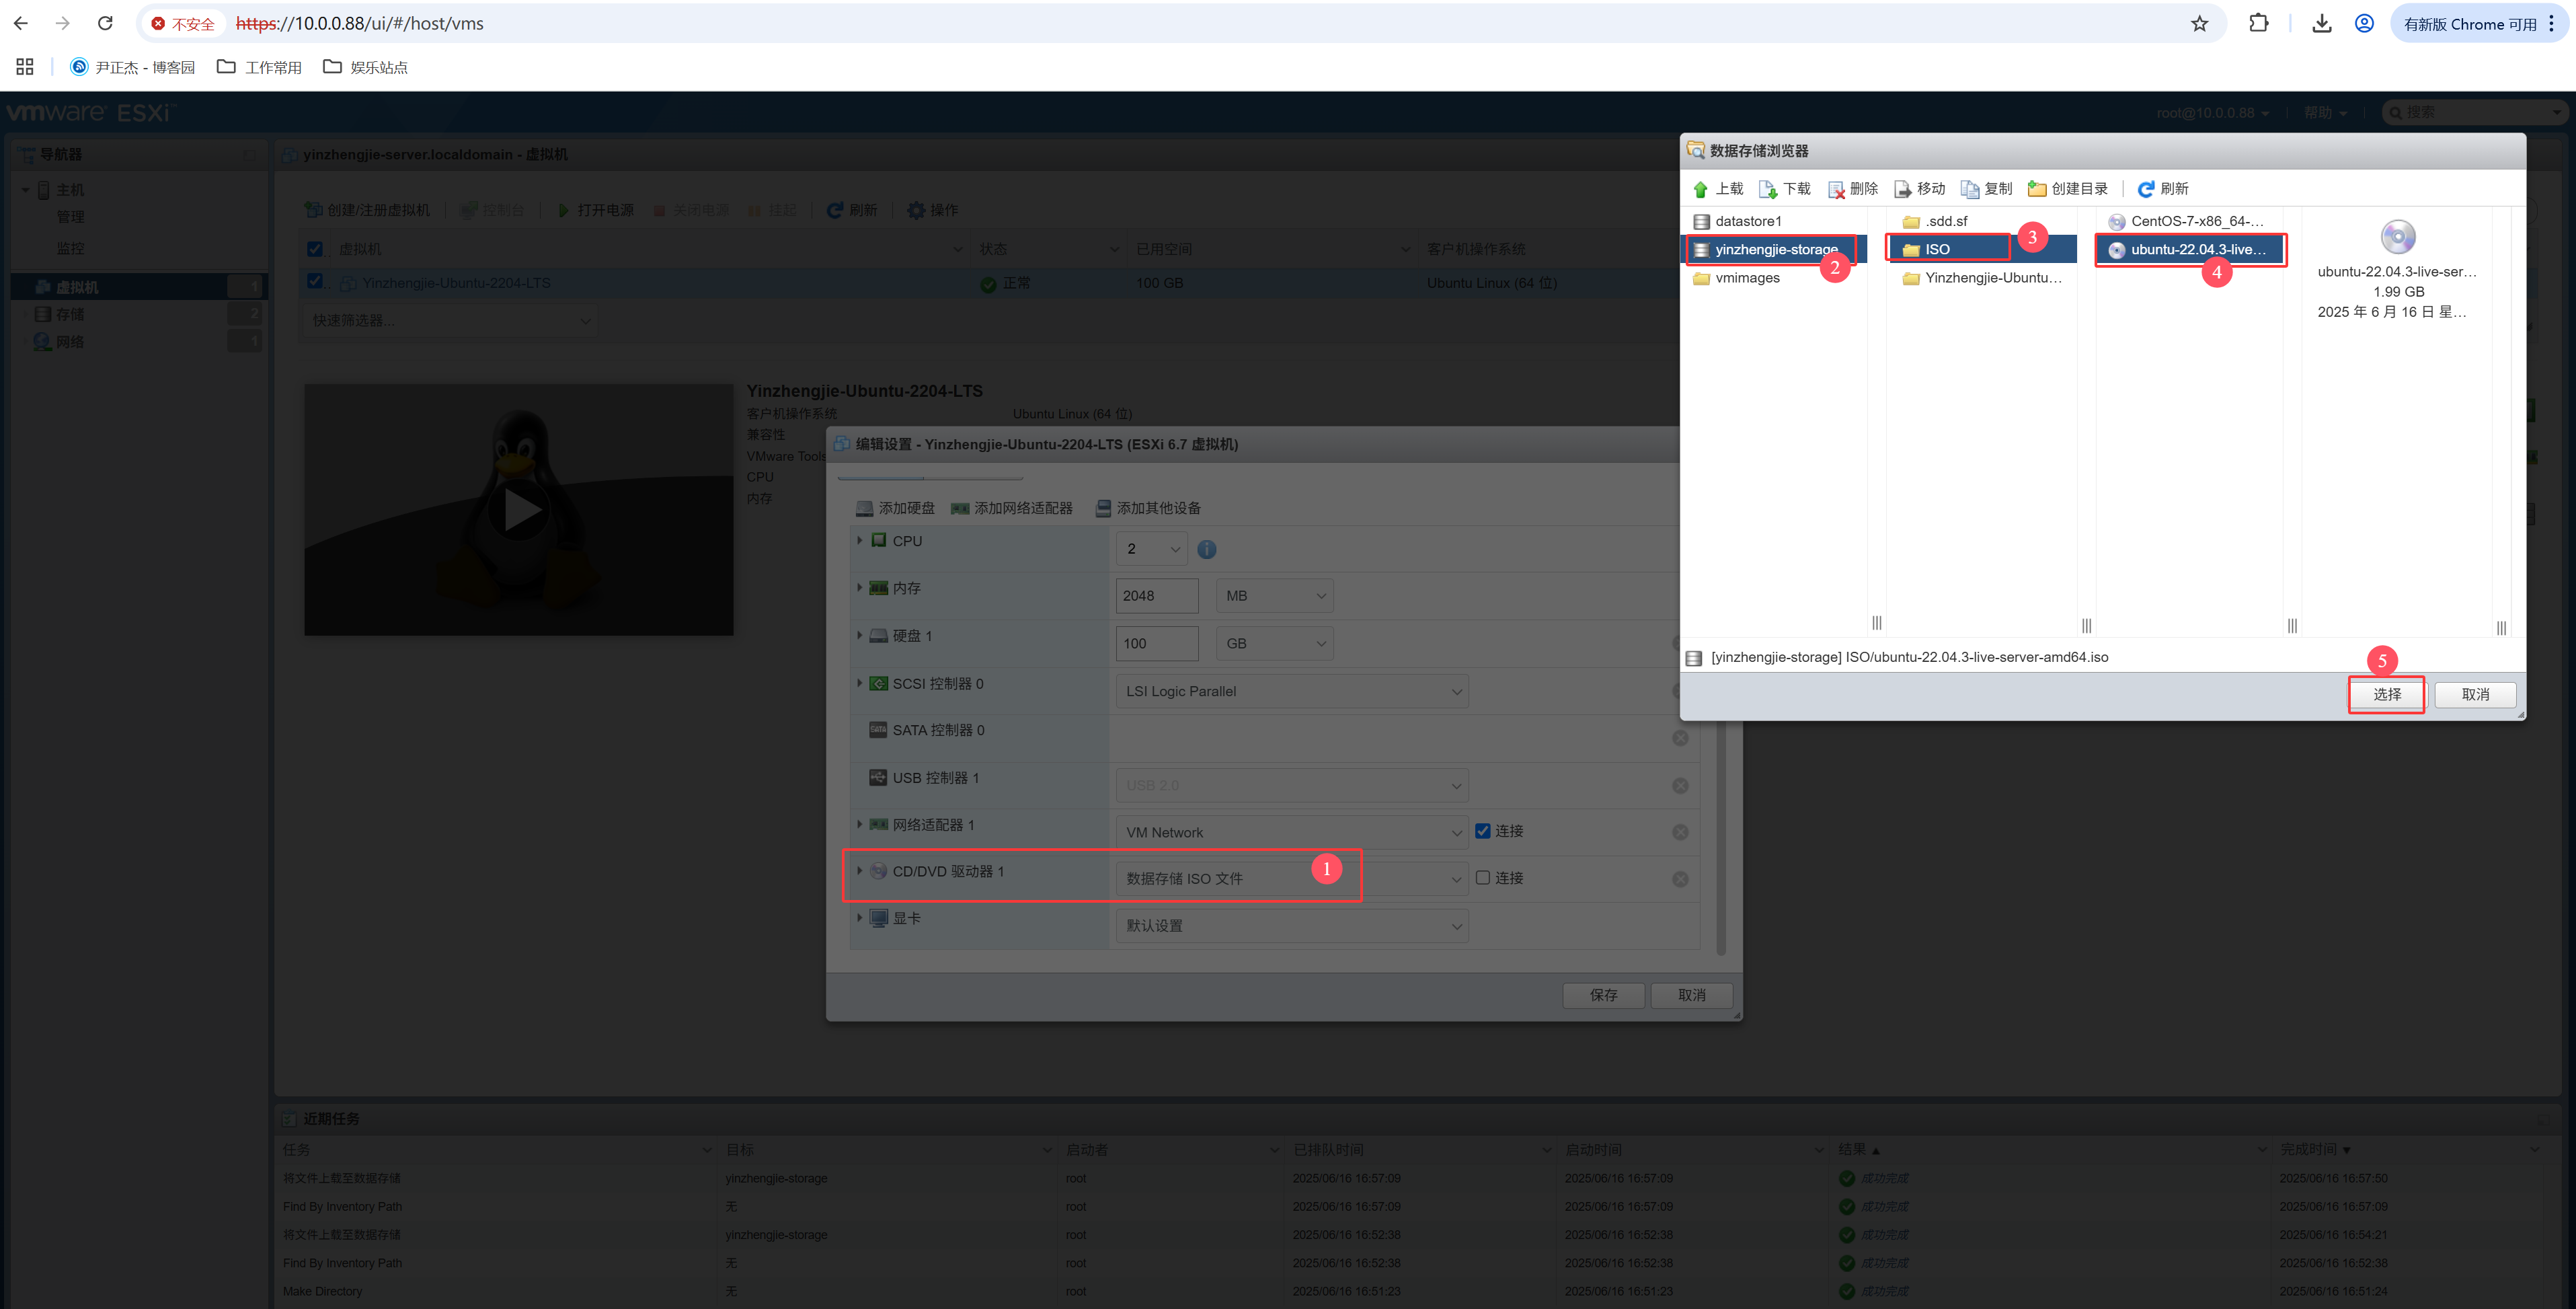Open CPU count dropdown
The image size is (2576, 1309).
click(x=1152, y=549)
